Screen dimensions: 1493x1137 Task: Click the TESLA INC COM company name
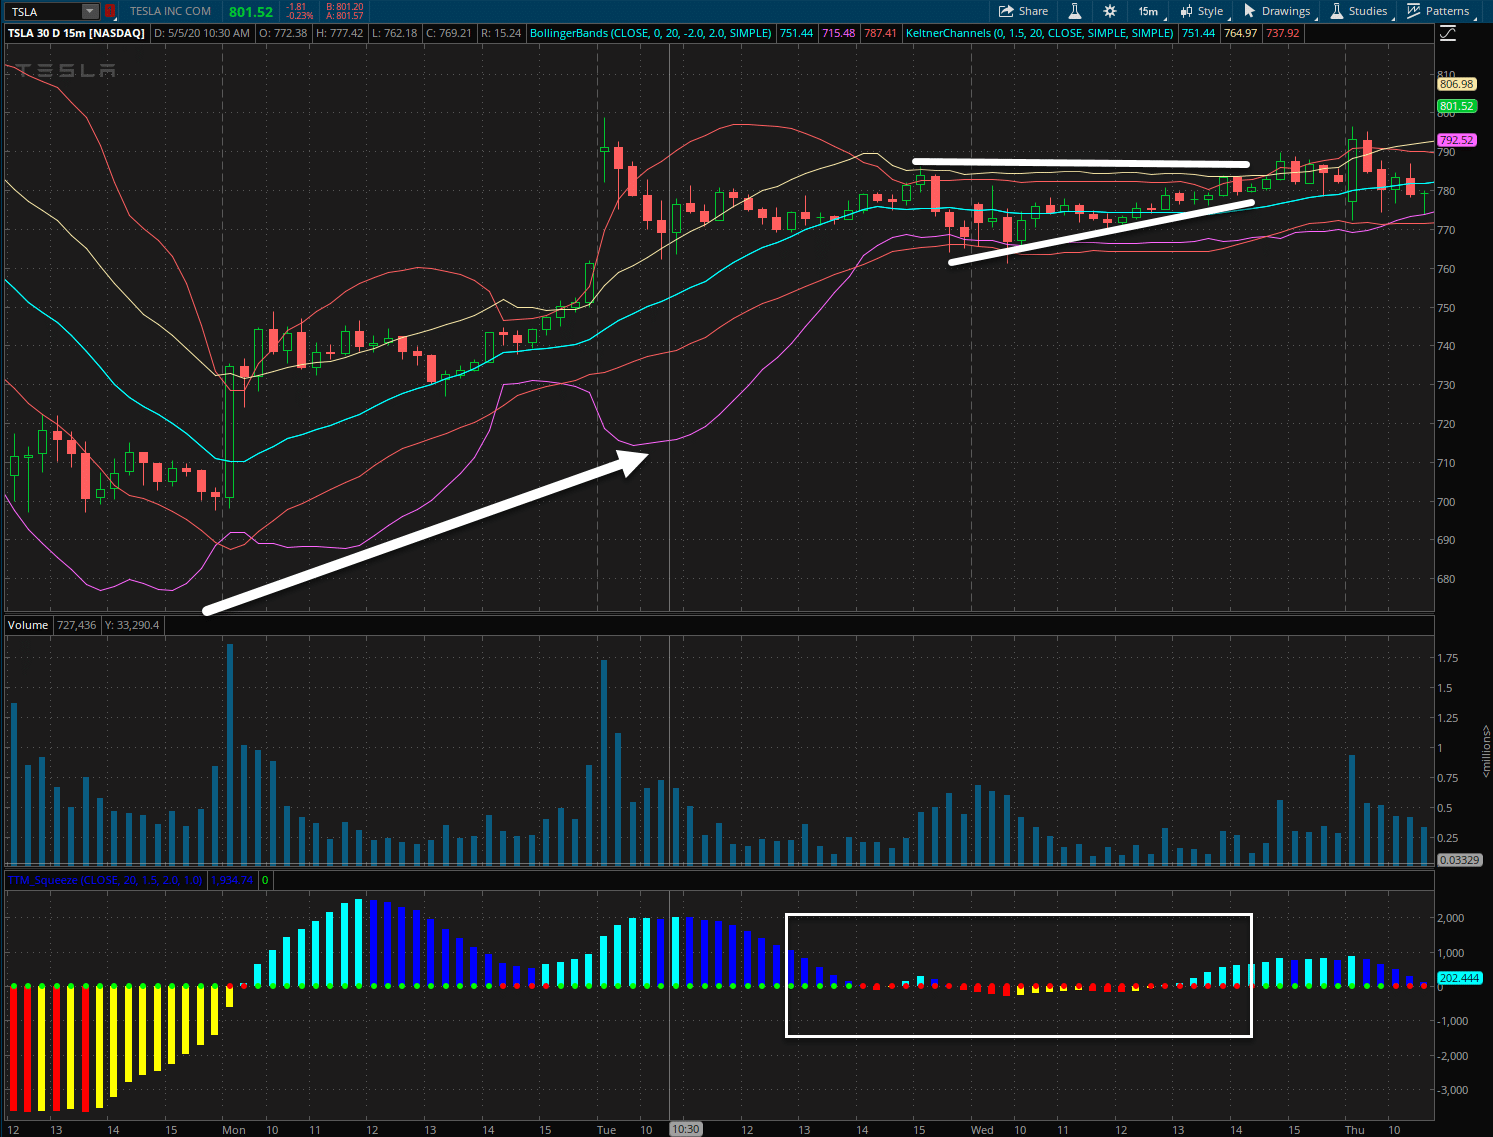click(170, 11)
